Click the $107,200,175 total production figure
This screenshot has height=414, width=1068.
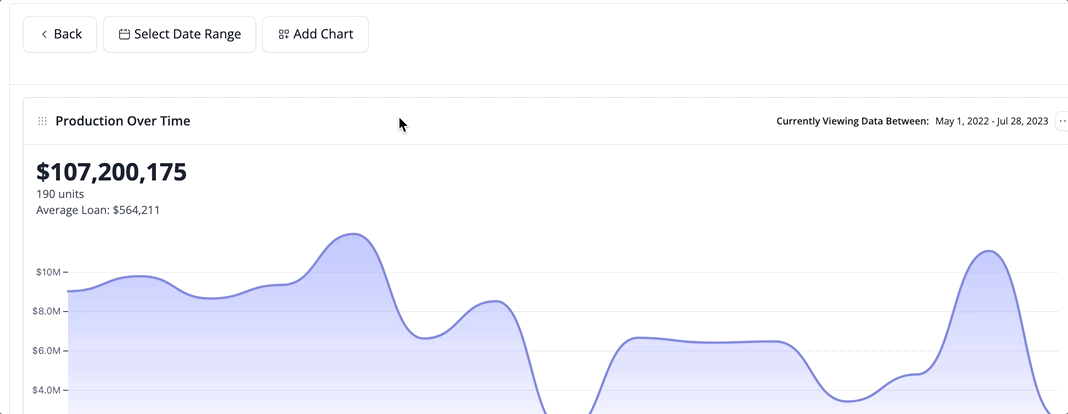(x=111, y=172)
